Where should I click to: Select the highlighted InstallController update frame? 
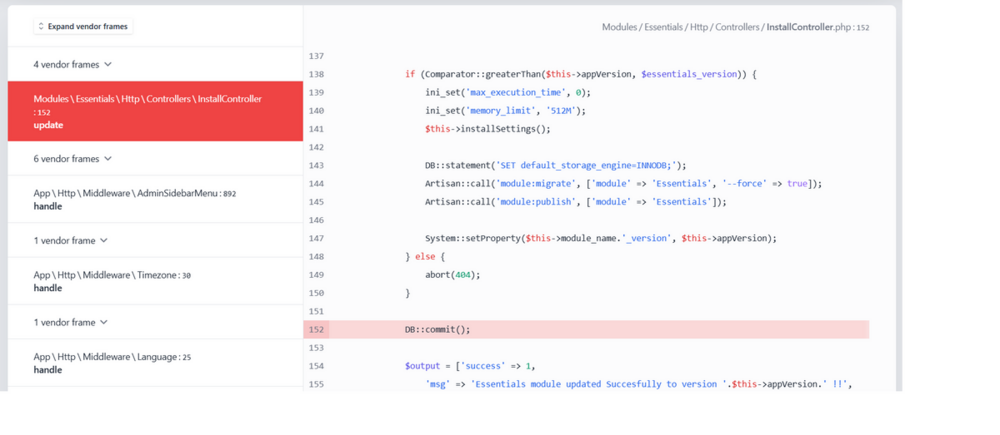pyautogui.click(x=155, y=112)
